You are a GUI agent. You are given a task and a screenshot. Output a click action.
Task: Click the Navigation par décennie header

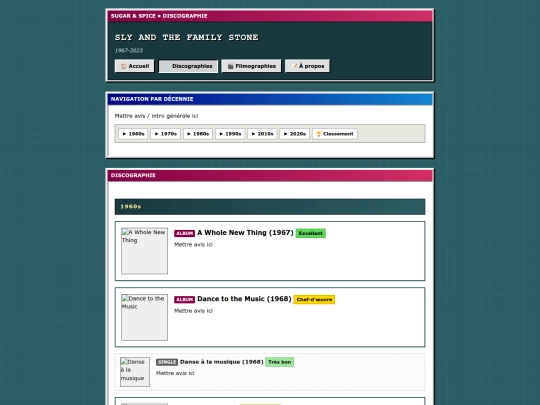pyautogui.click(x=270, y=99)
